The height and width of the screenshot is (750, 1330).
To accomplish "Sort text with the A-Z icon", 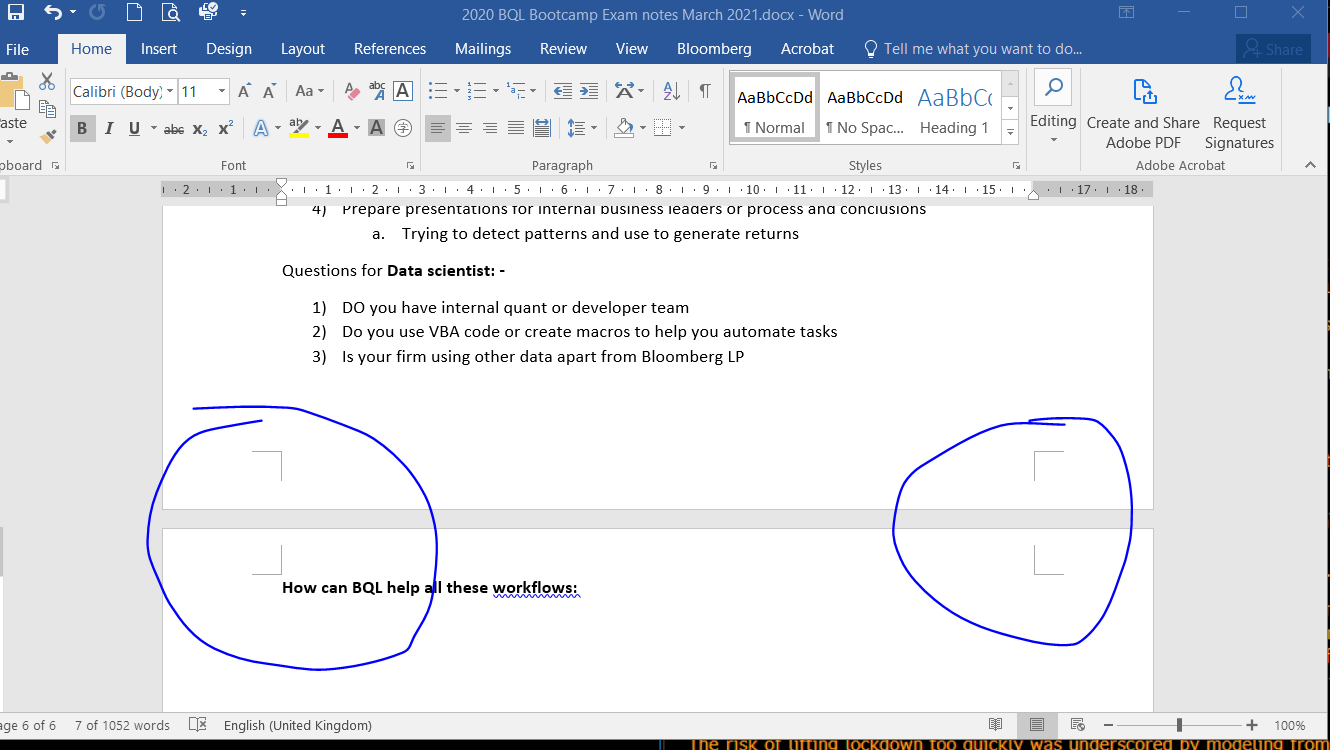I will point(672,91).
